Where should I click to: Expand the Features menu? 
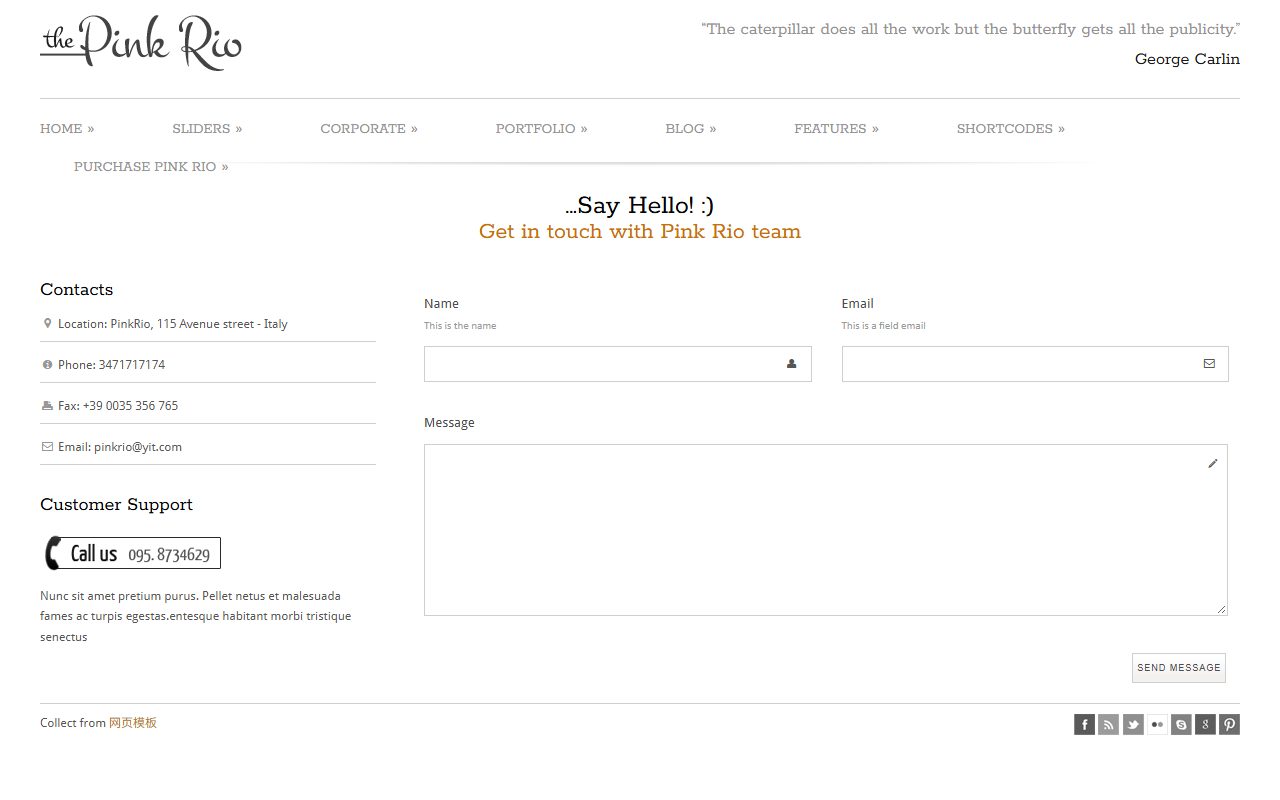(837, 129)
